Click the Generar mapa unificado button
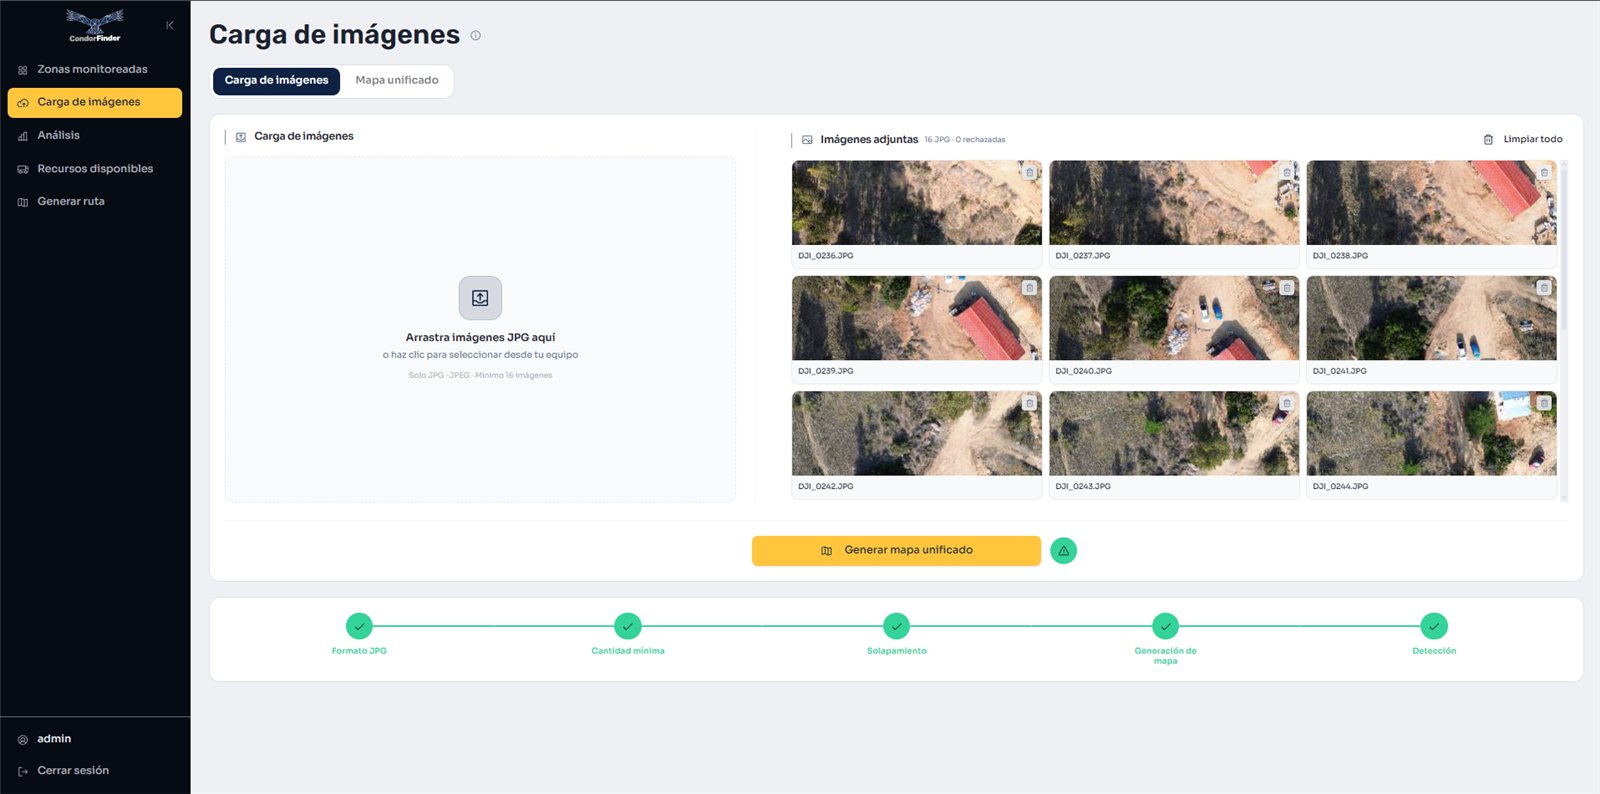The width and height of the screenshot is (1600, 794). [896, 551]
